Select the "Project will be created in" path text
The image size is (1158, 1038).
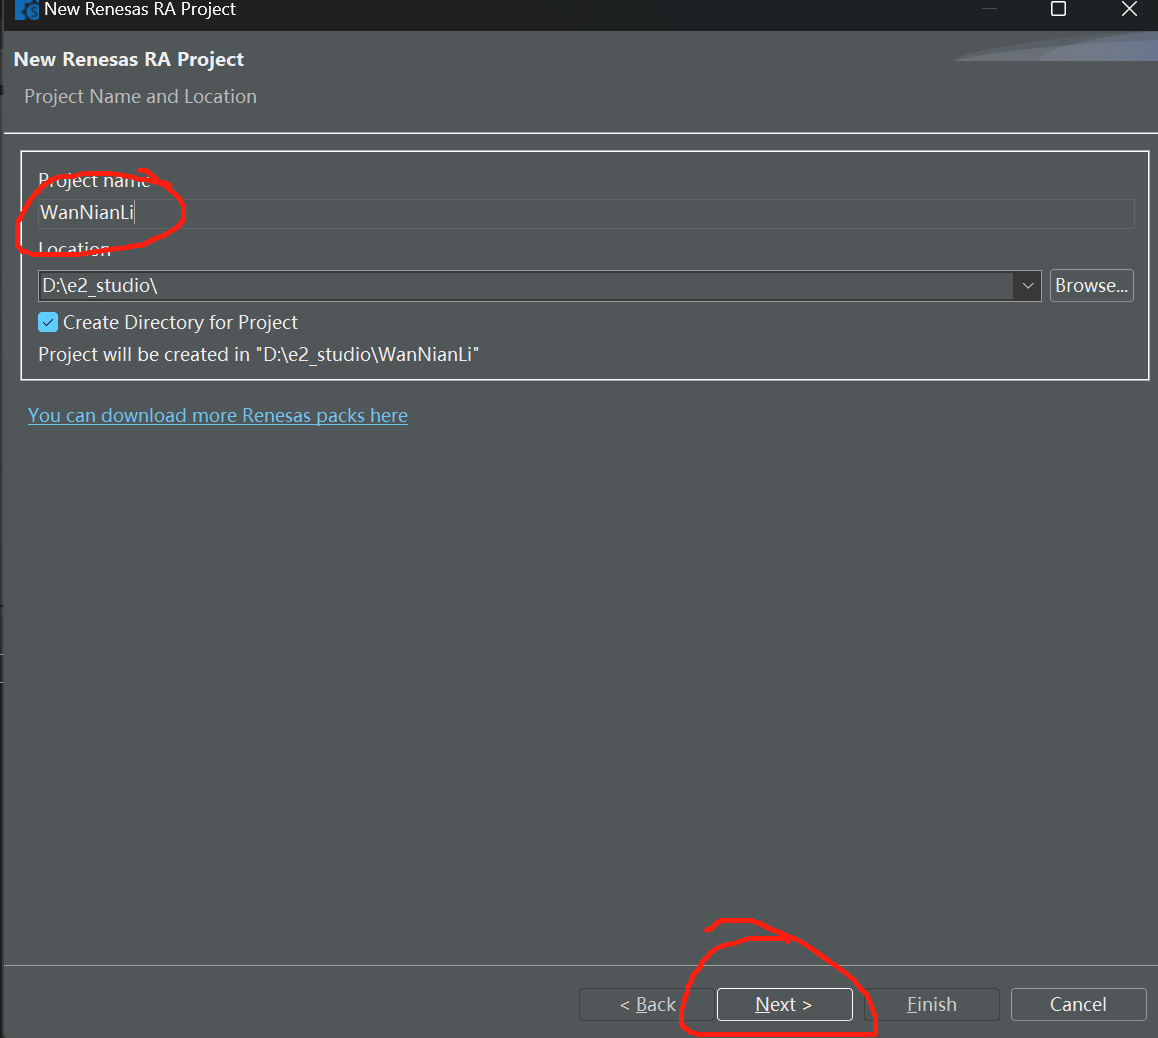[x=258, y=354]
